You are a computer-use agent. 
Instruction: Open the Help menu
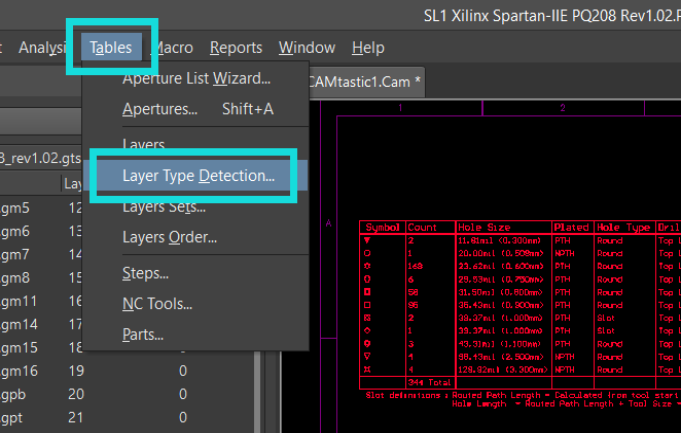point(367,47)
